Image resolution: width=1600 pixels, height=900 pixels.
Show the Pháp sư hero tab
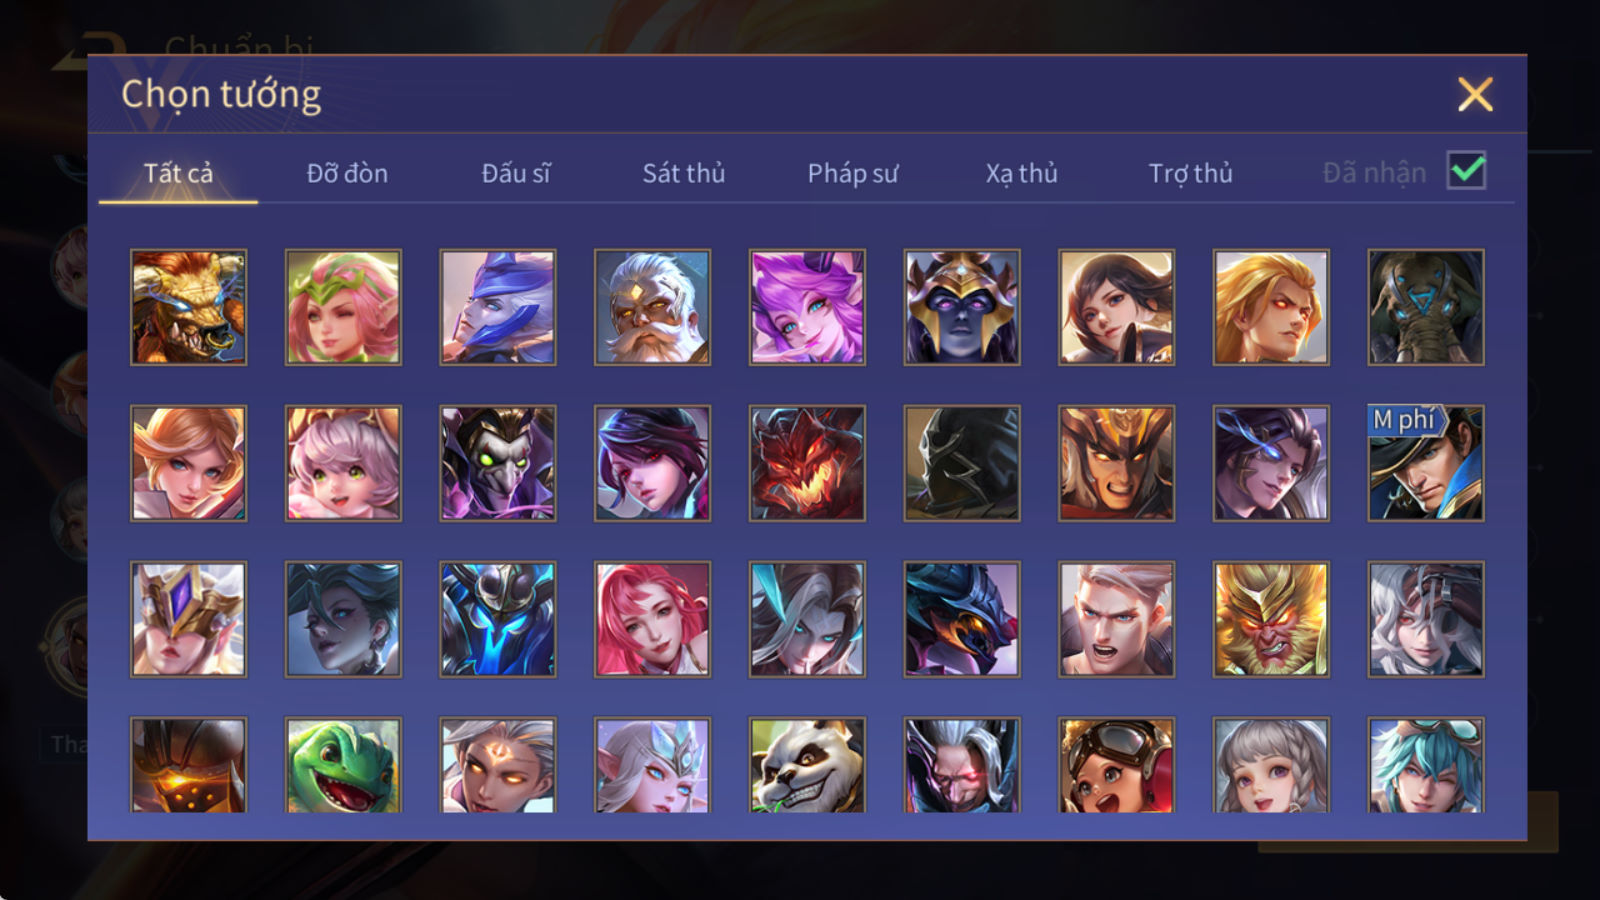point(853,173)
